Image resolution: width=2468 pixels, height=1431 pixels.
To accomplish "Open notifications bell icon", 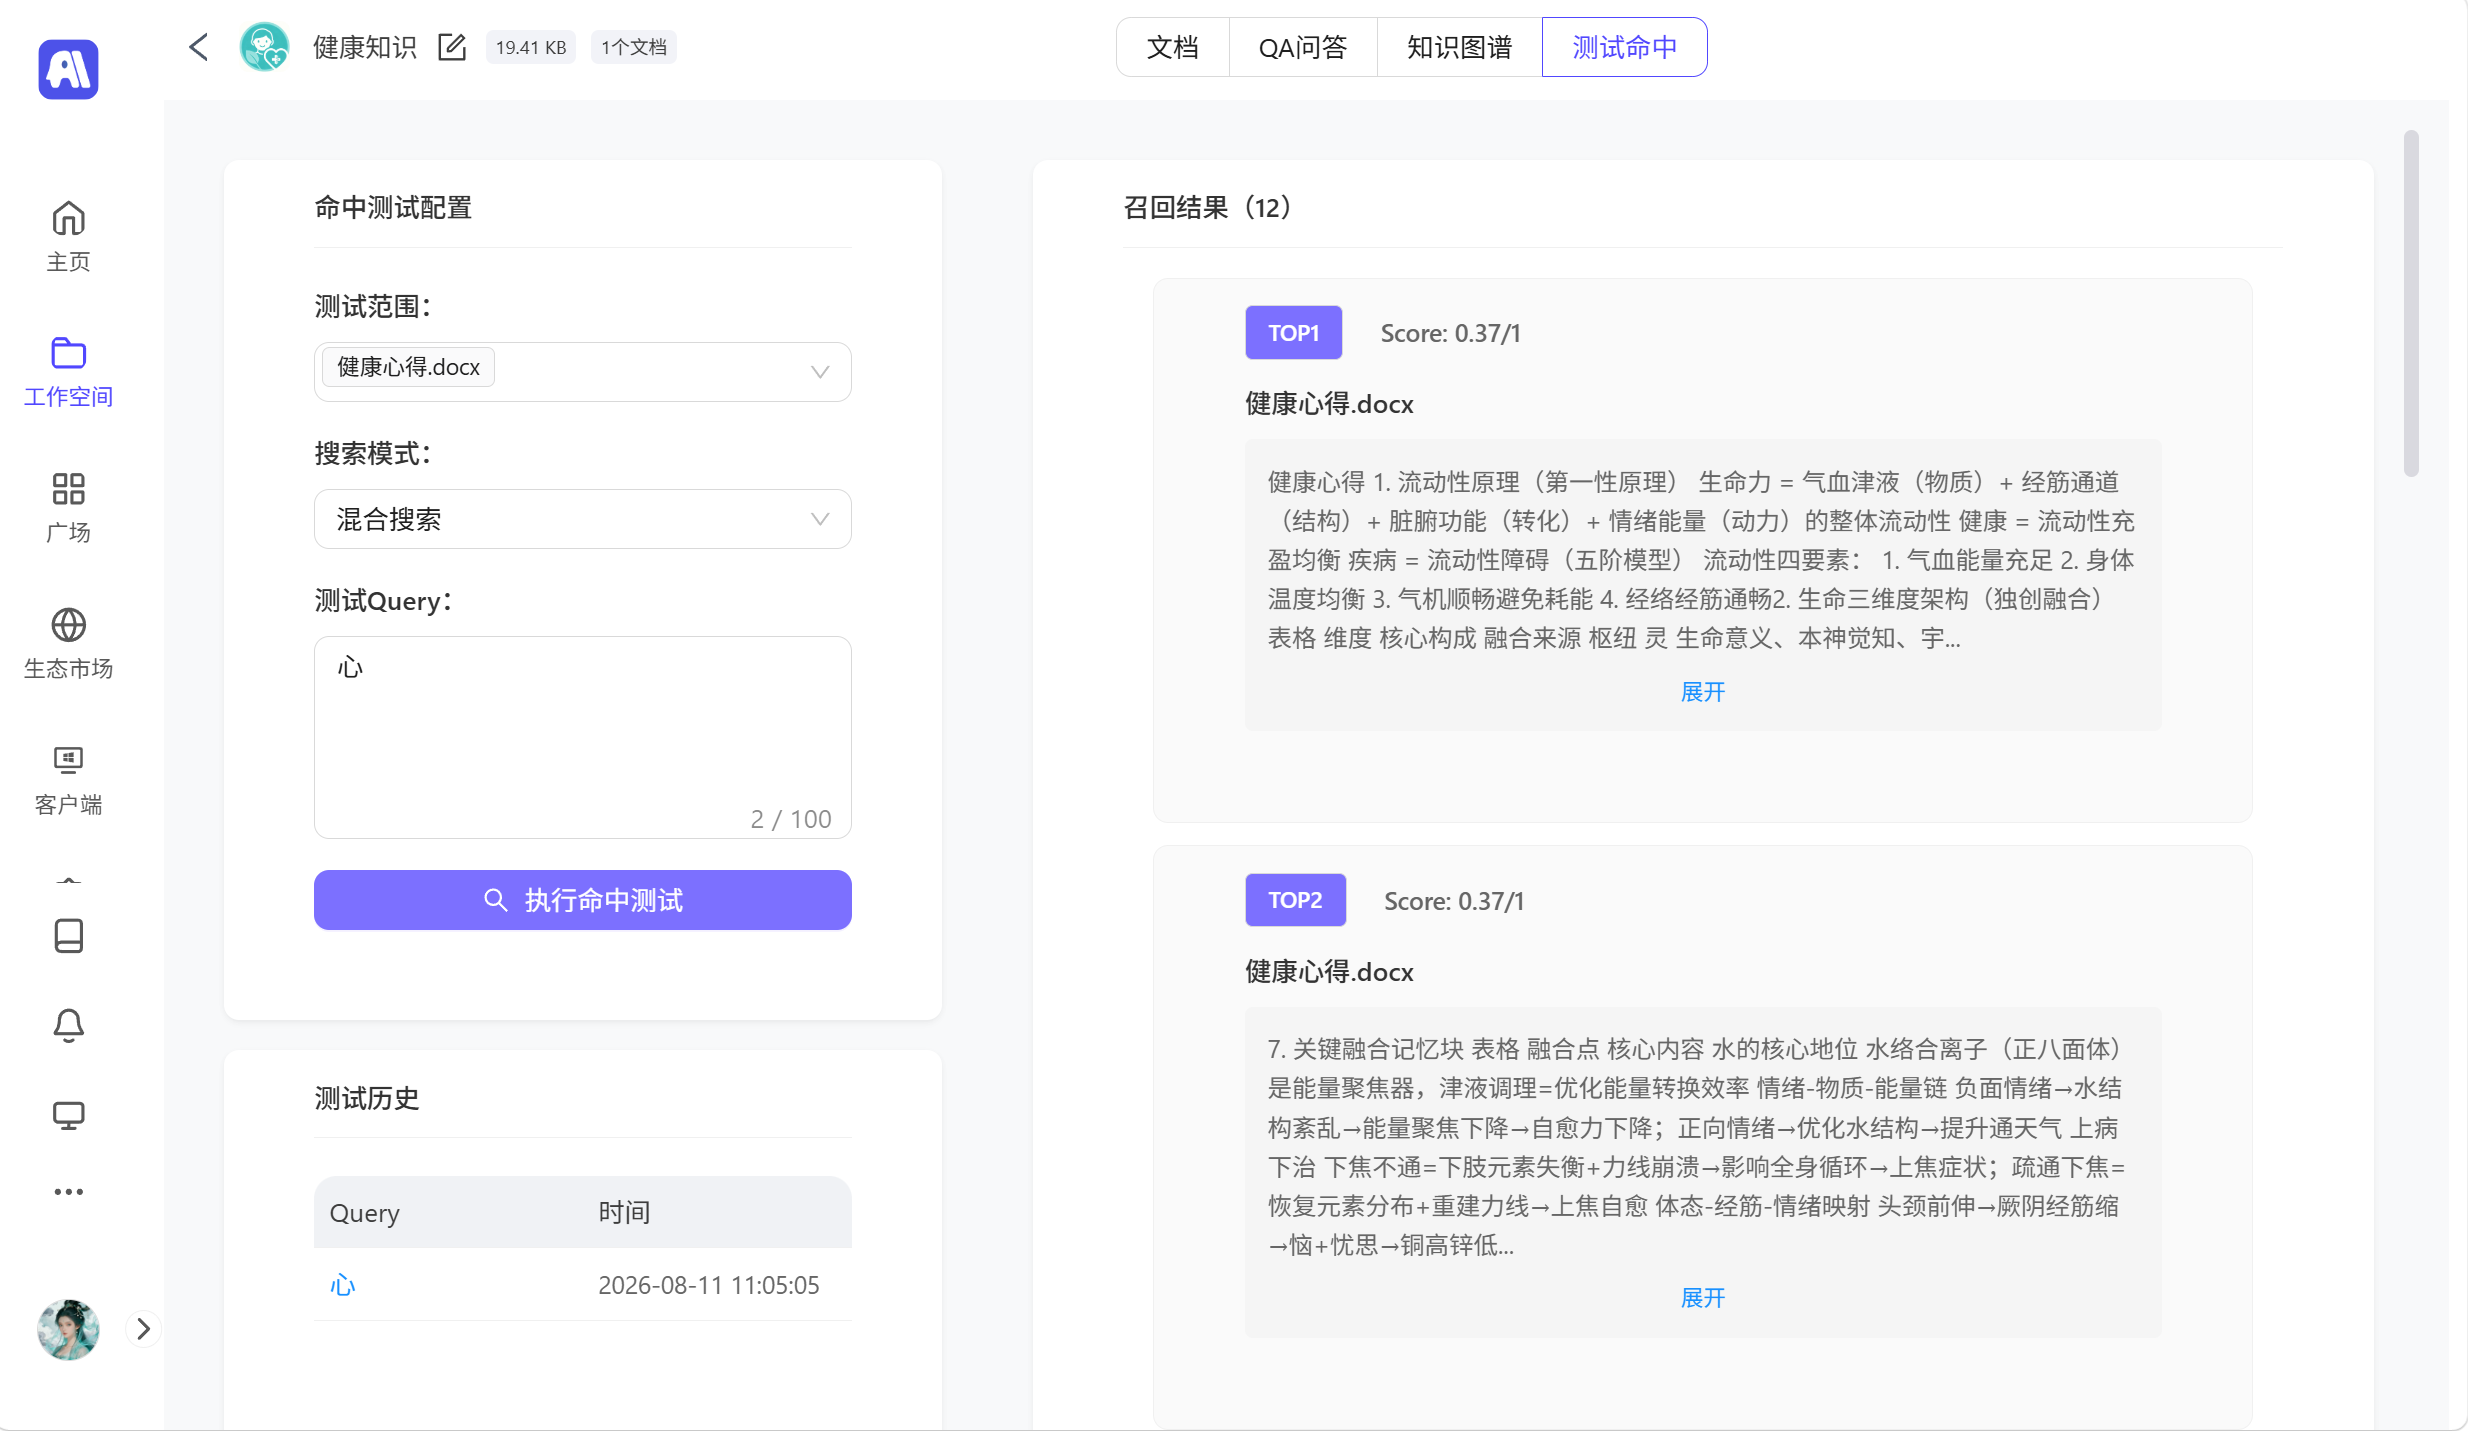I will click(68, 1025).
